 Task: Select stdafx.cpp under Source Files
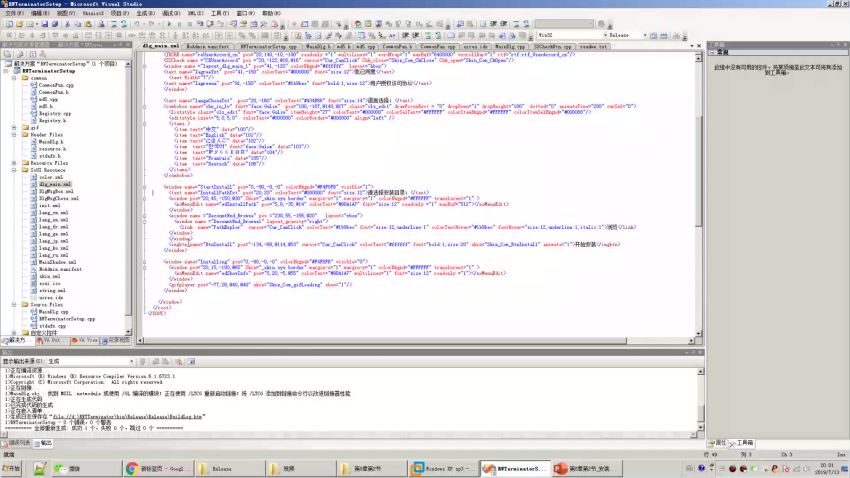52,326
